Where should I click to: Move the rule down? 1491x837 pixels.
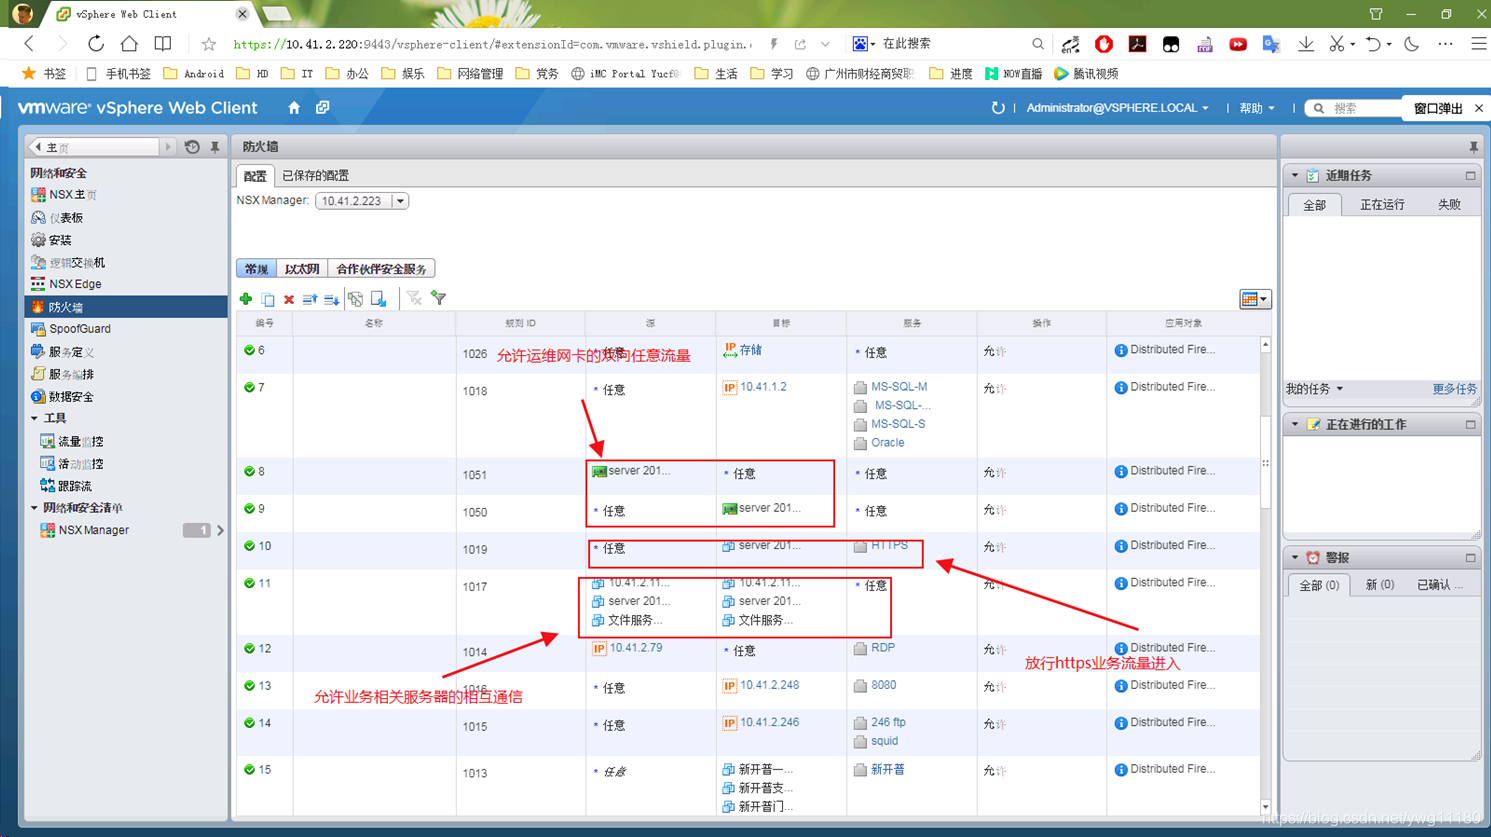[x=331, y=299]
